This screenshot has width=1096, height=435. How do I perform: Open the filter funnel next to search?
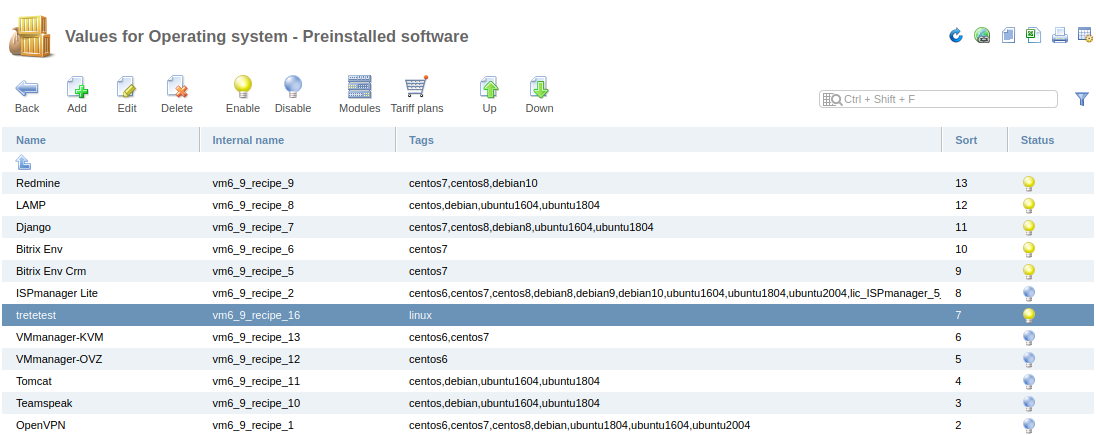click(x=1082, y=99)
